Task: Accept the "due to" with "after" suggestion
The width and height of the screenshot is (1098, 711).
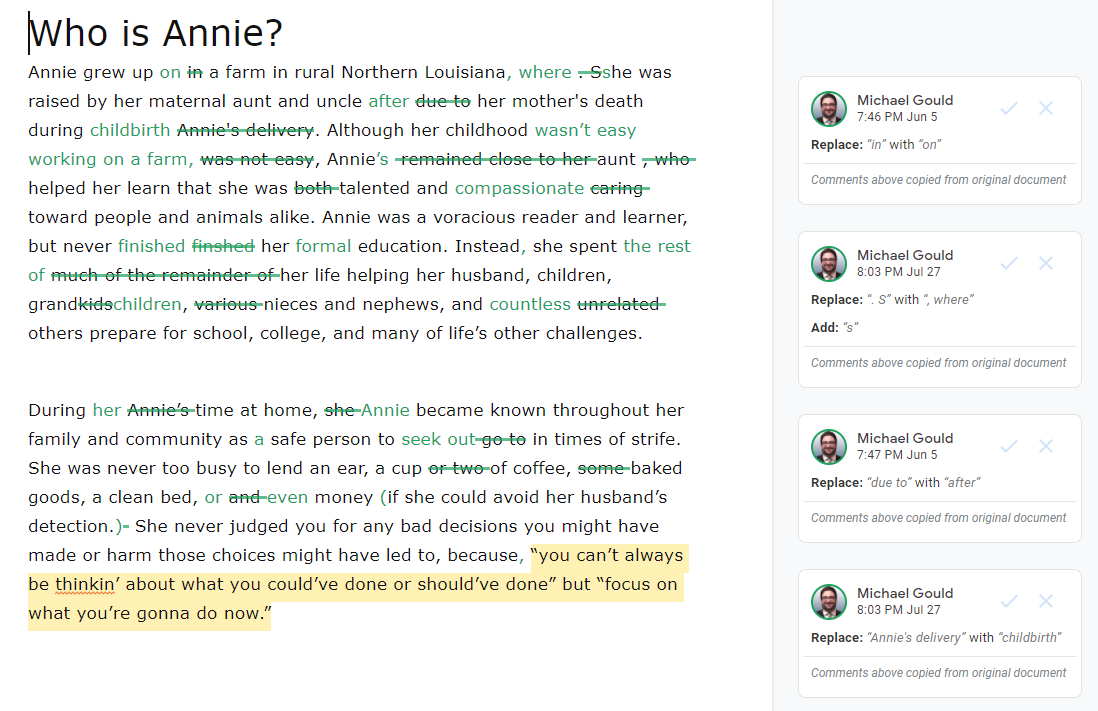Action: coord(1009,446)
